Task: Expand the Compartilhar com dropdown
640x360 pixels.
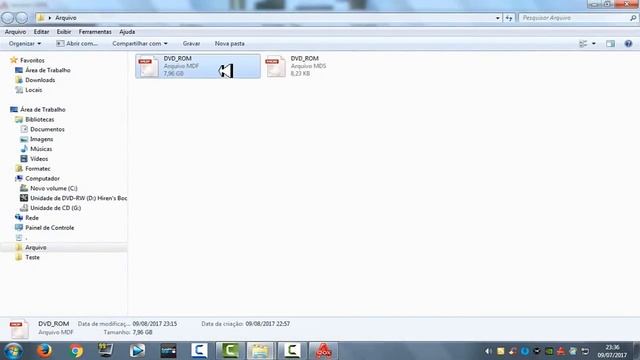Action: pyautogui.click(x=140, y=44)
